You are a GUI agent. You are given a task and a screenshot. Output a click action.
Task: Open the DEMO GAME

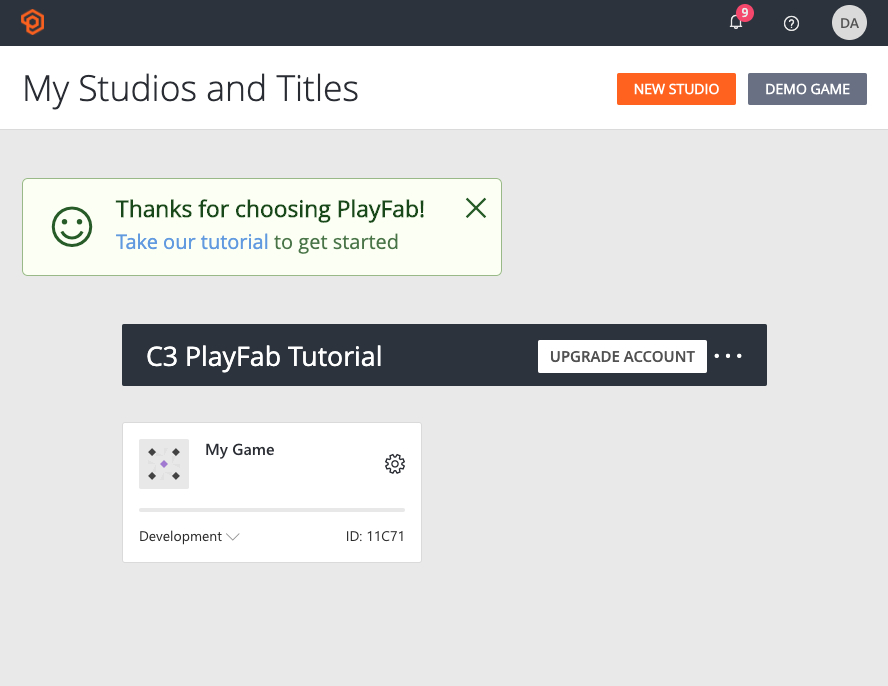[807, 89]
